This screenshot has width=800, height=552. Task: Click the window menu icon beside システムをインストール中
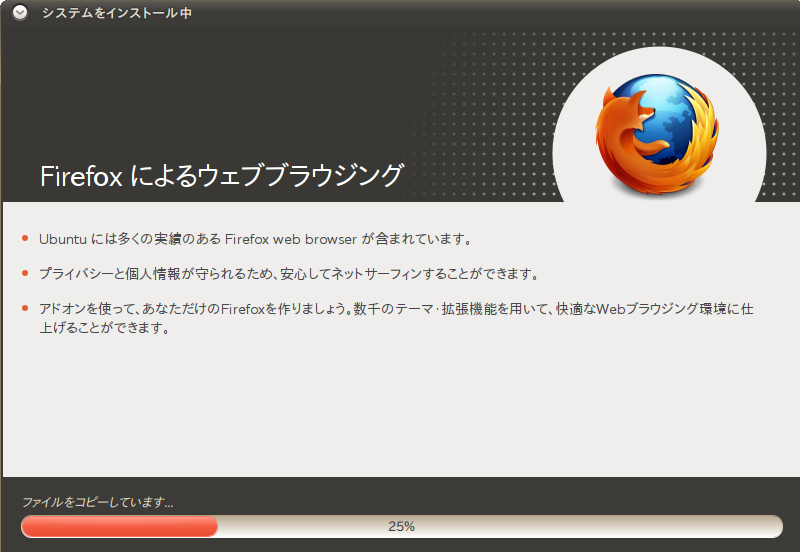(x=20, y=12)
